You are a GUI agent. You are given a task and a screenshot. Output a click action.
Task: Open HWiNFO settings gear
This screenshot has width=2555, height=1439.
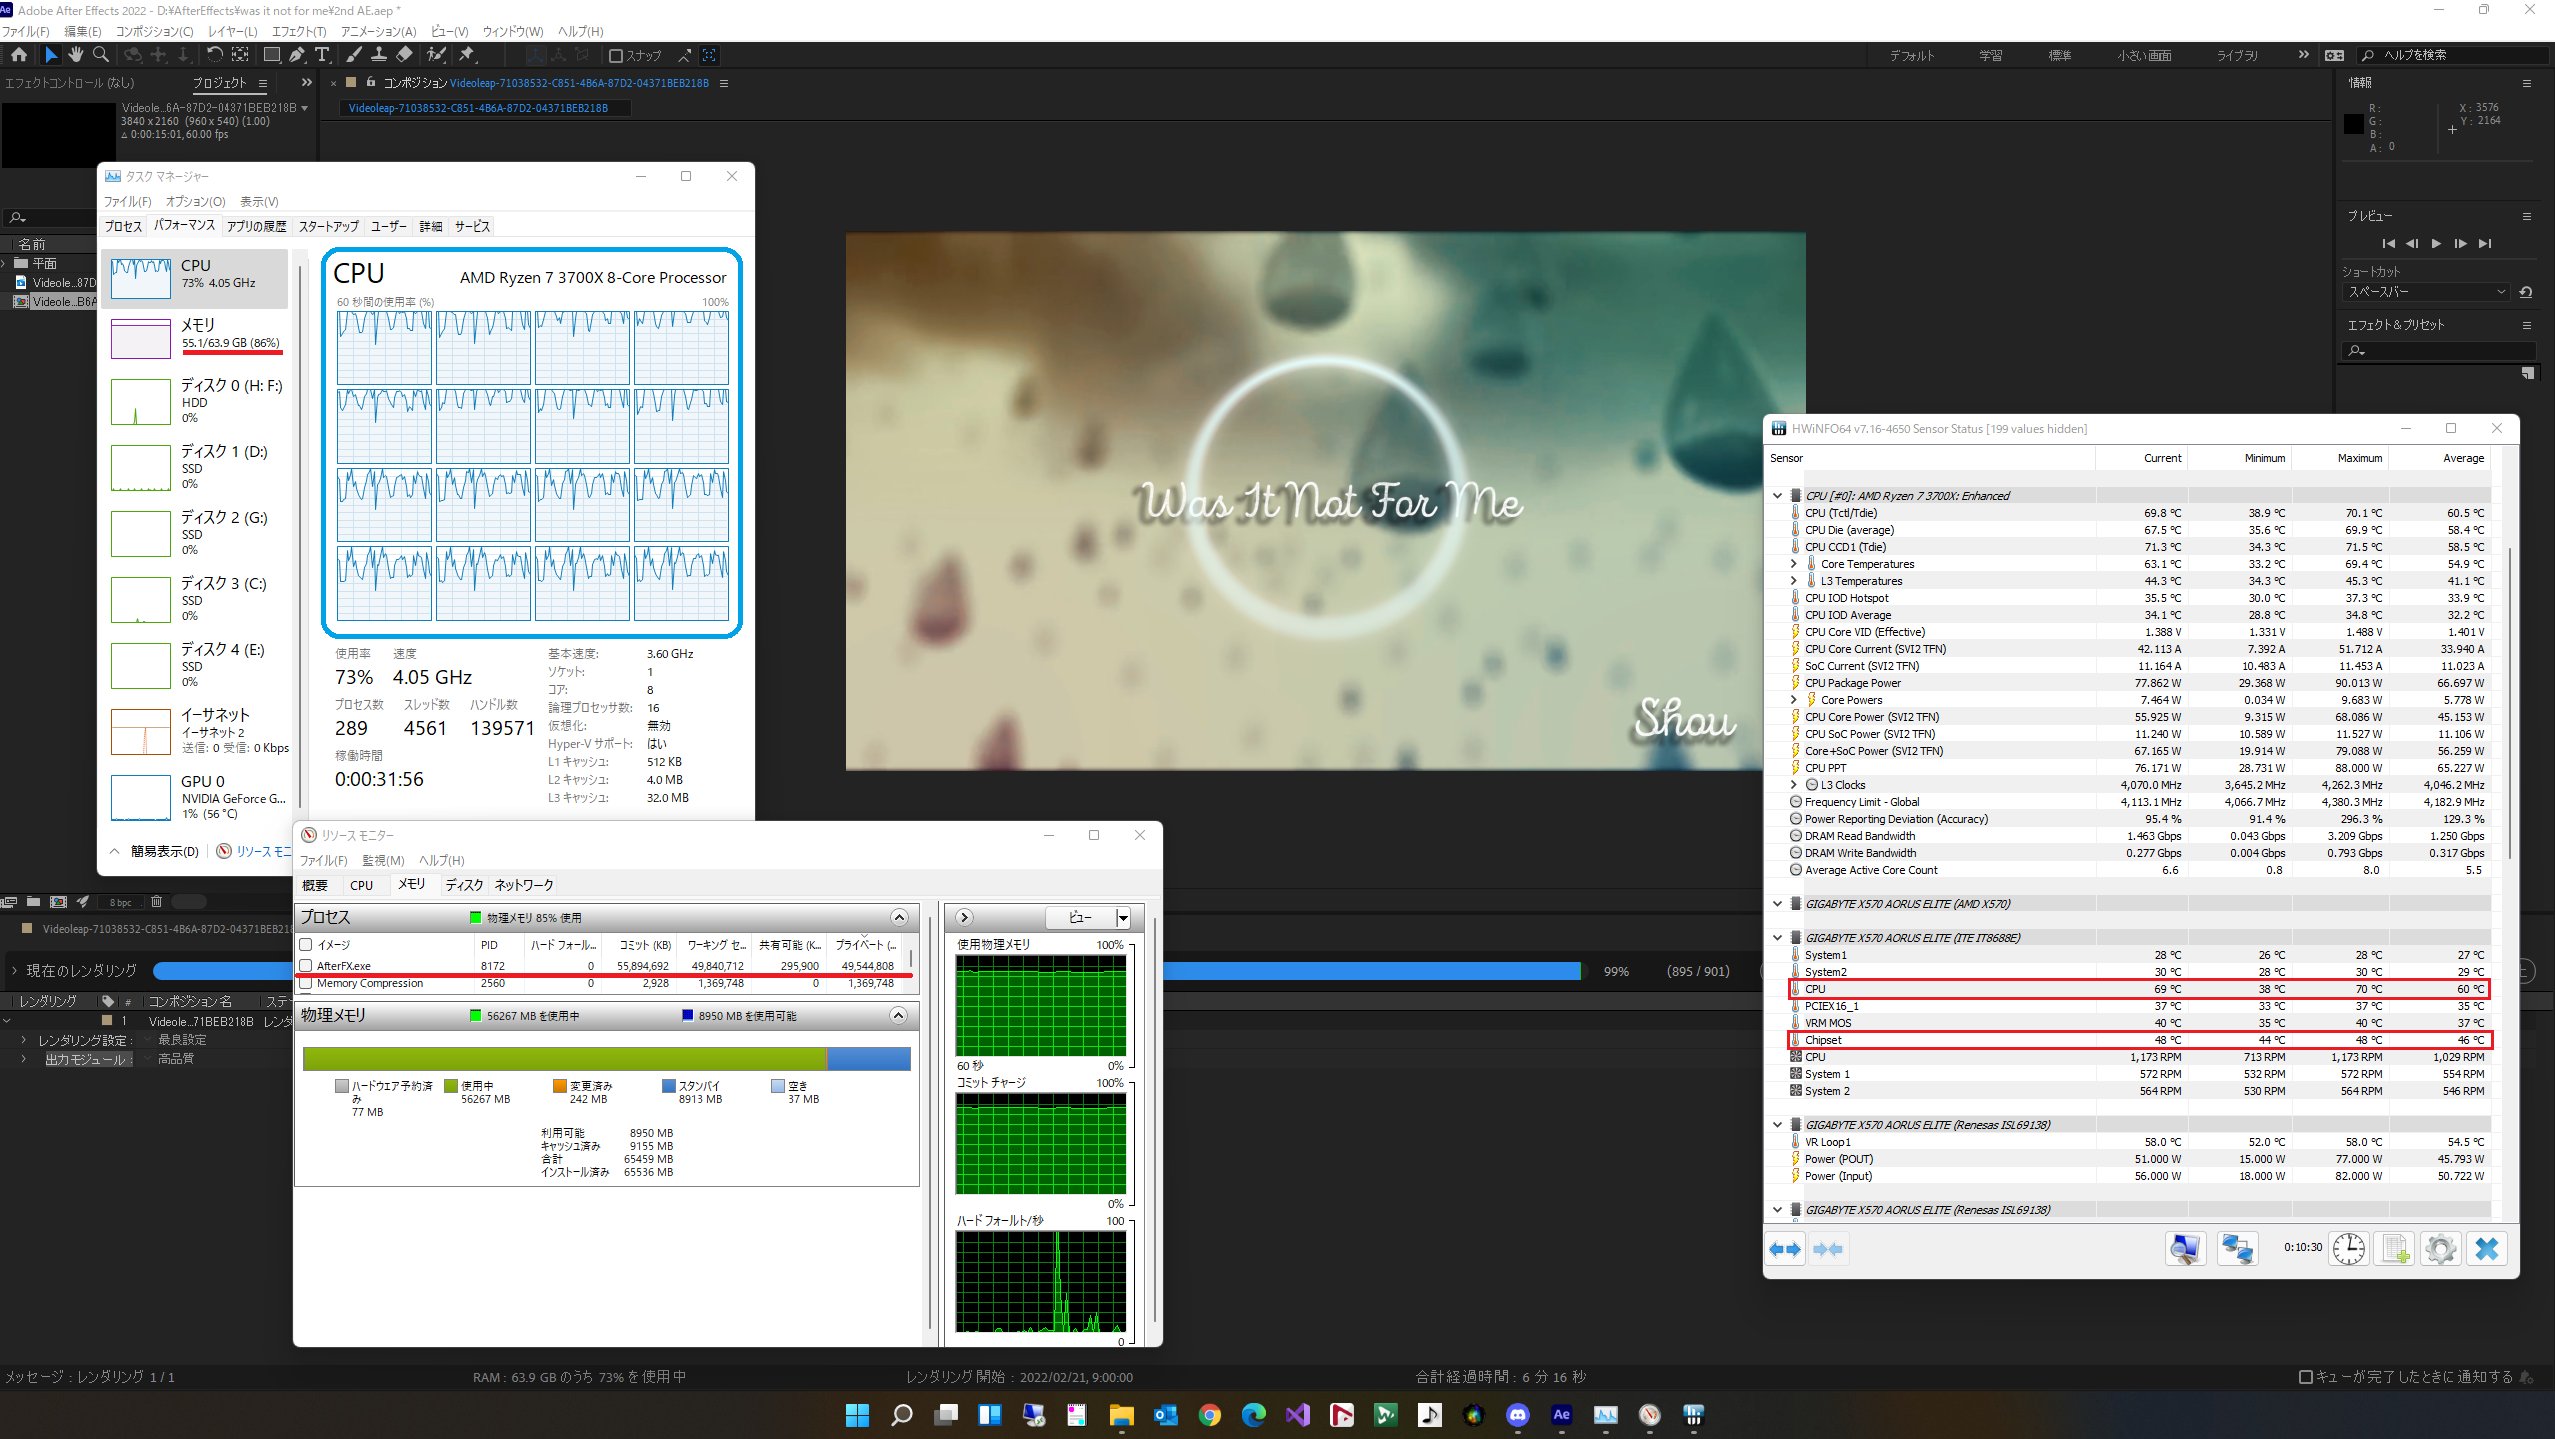2440,1249
